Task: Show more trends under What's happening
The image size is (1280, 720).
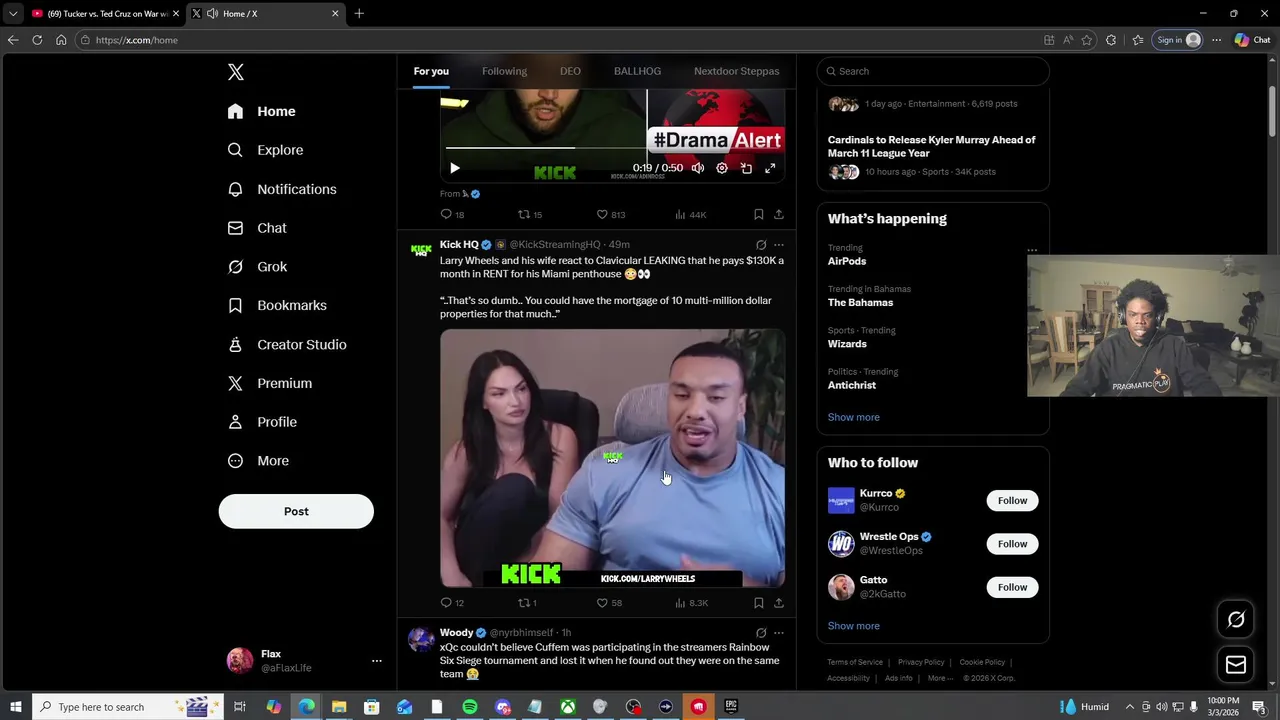Action: (854, 417)
